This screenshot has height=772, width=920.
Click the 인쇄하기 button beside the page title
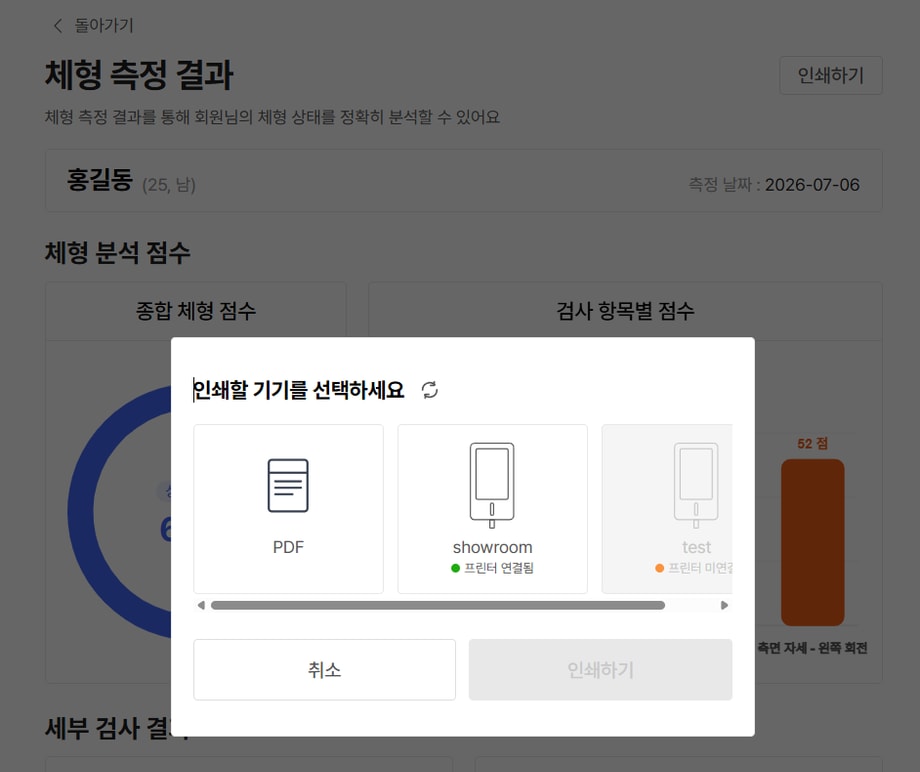click(831, 75)
